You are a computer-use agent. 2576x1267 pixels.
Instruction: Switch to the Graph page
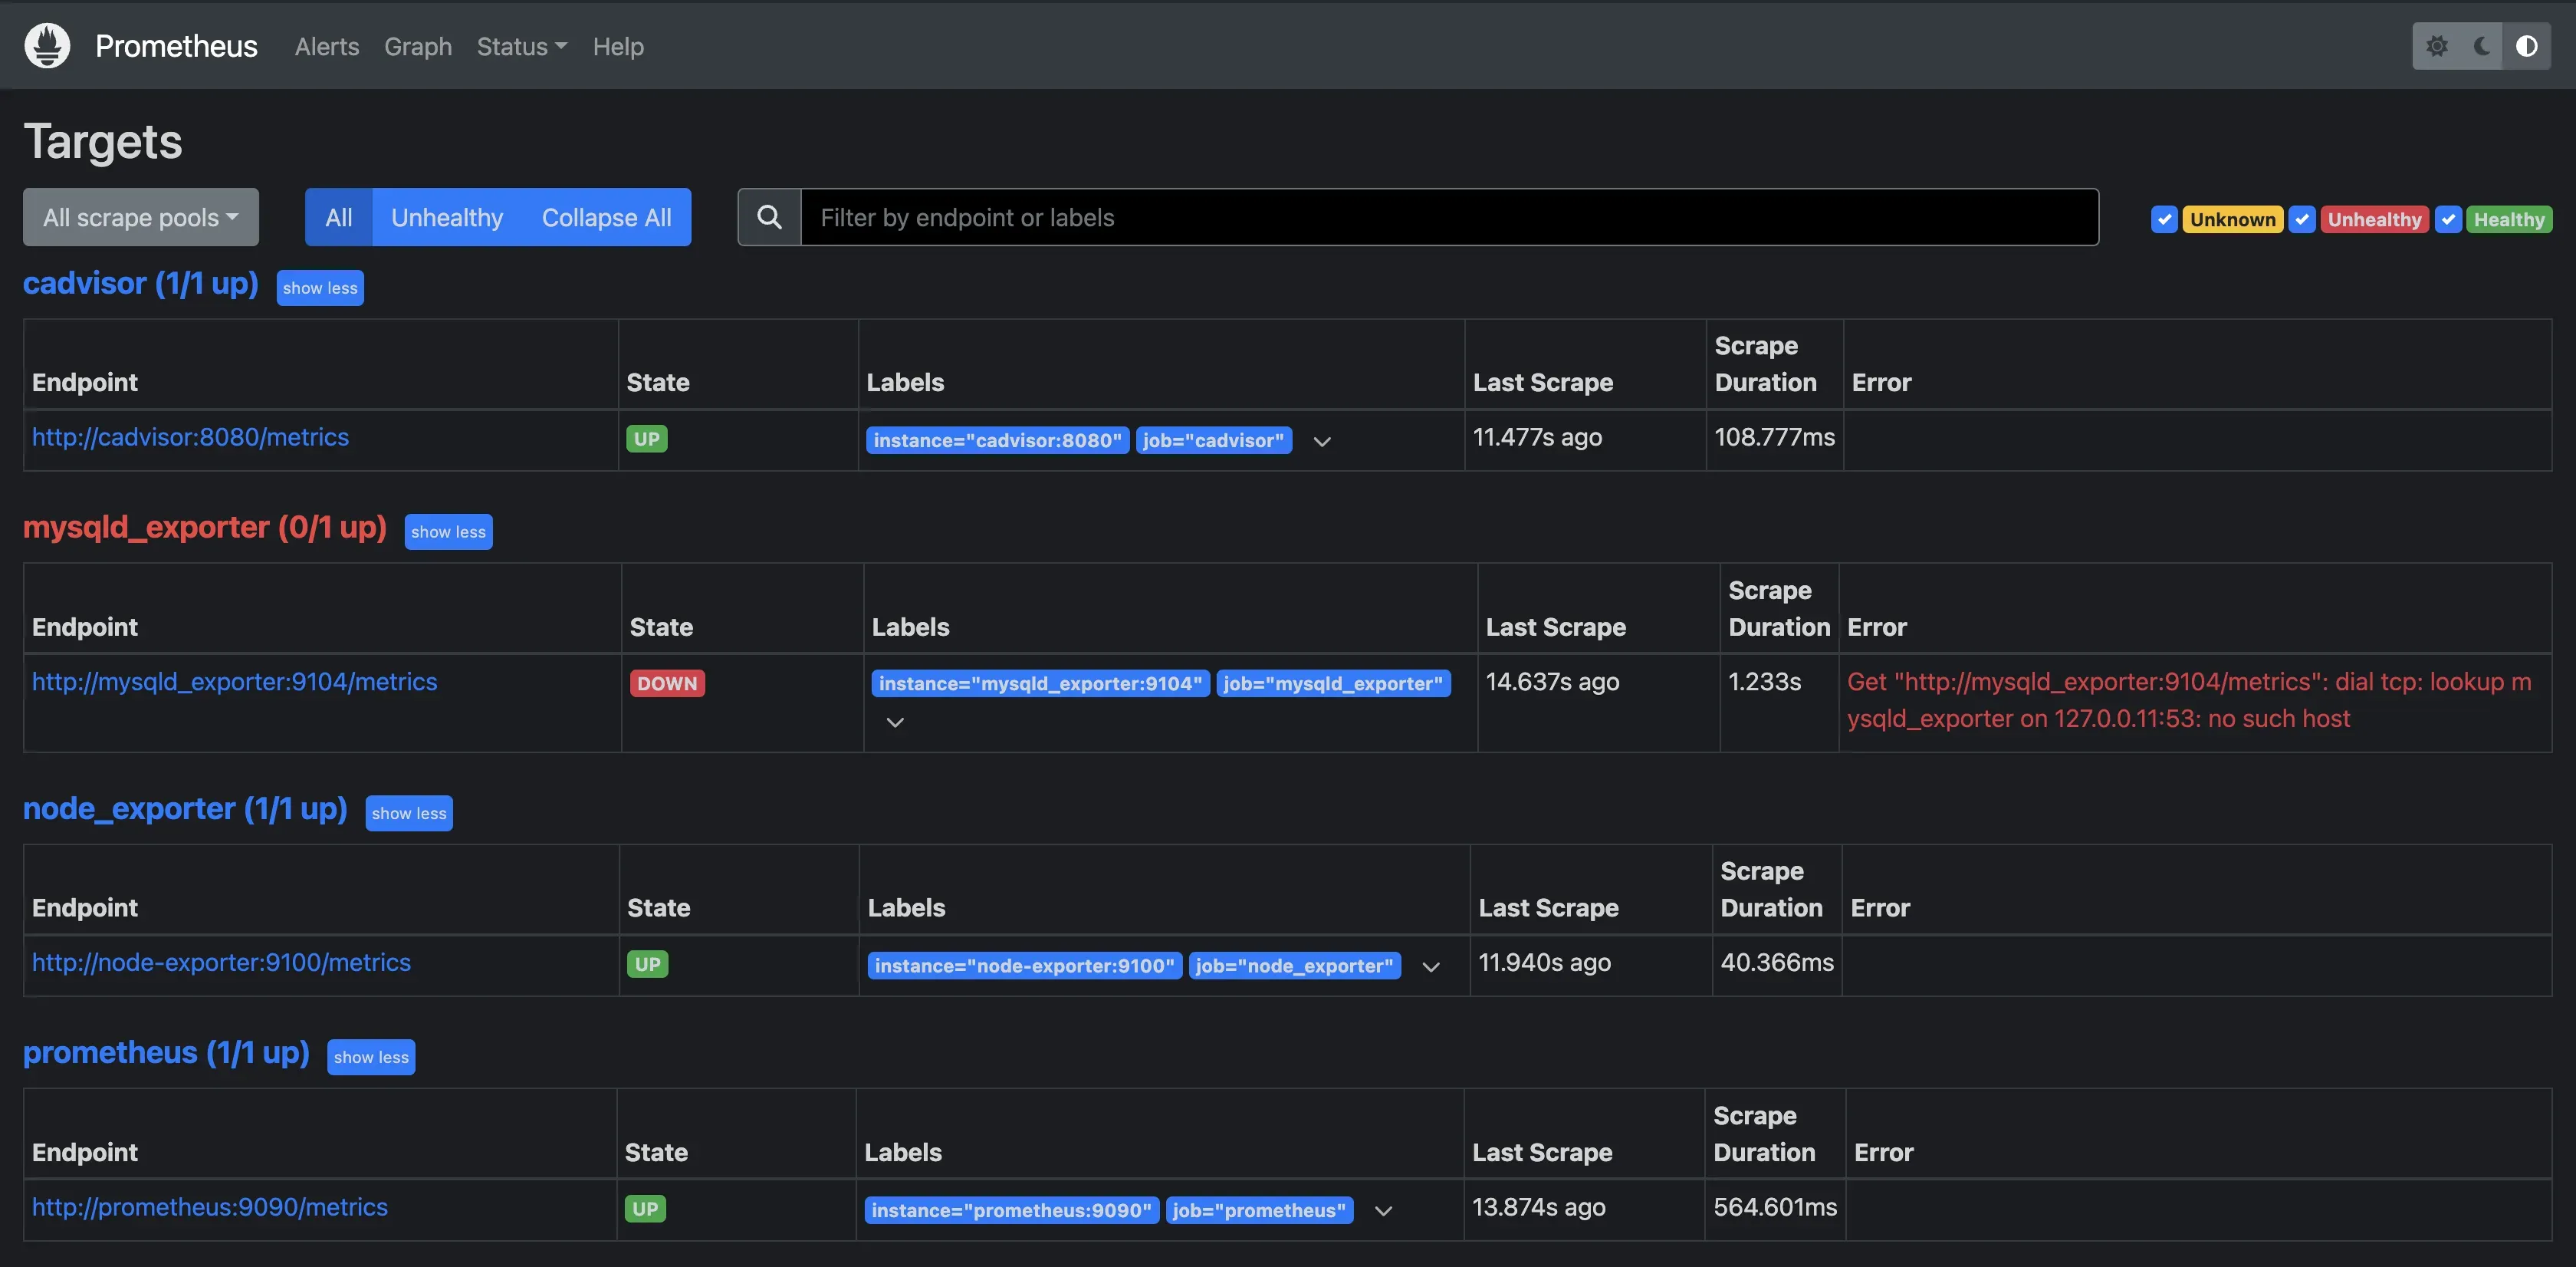(x=418, y=46)
